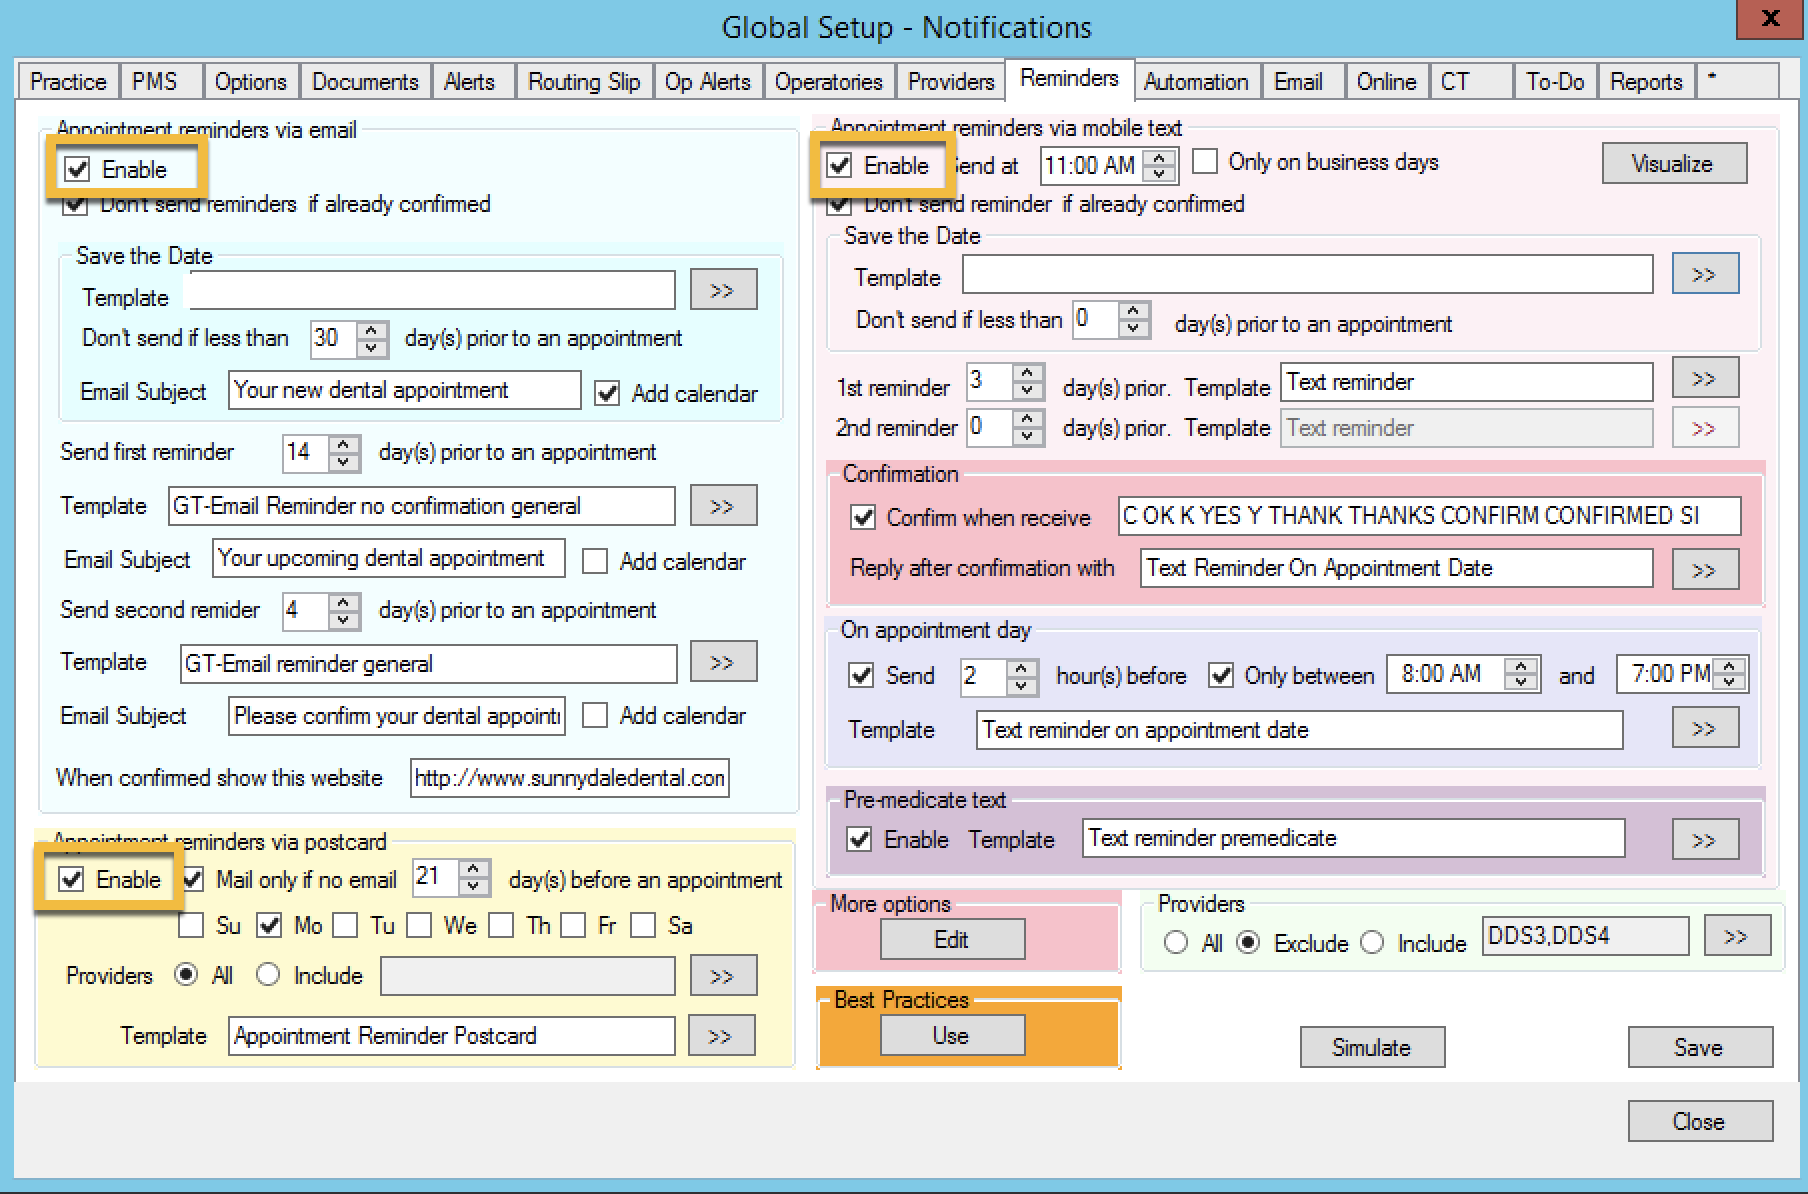Switch to the Automation tab
Viewport: 1808px width, 1194px height.
[x=1195, y=82]
